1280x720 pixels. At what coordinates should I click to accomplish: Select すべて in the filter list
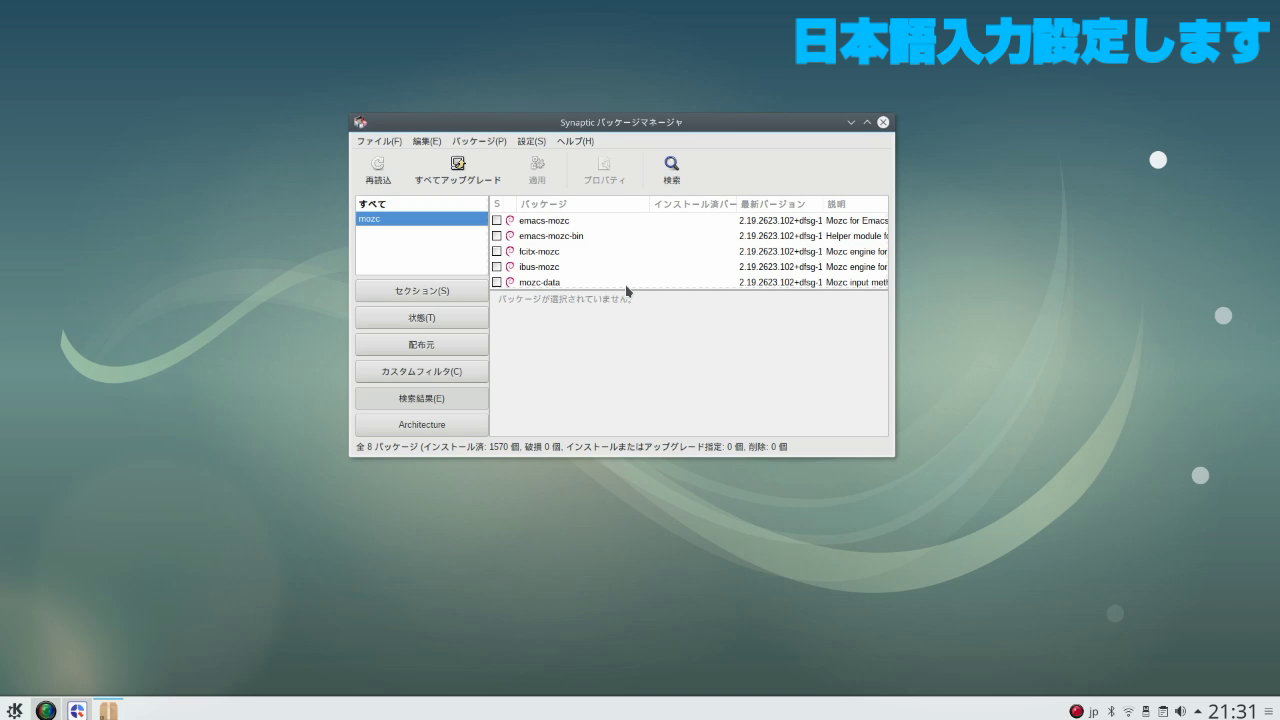(x=422, y=204)
